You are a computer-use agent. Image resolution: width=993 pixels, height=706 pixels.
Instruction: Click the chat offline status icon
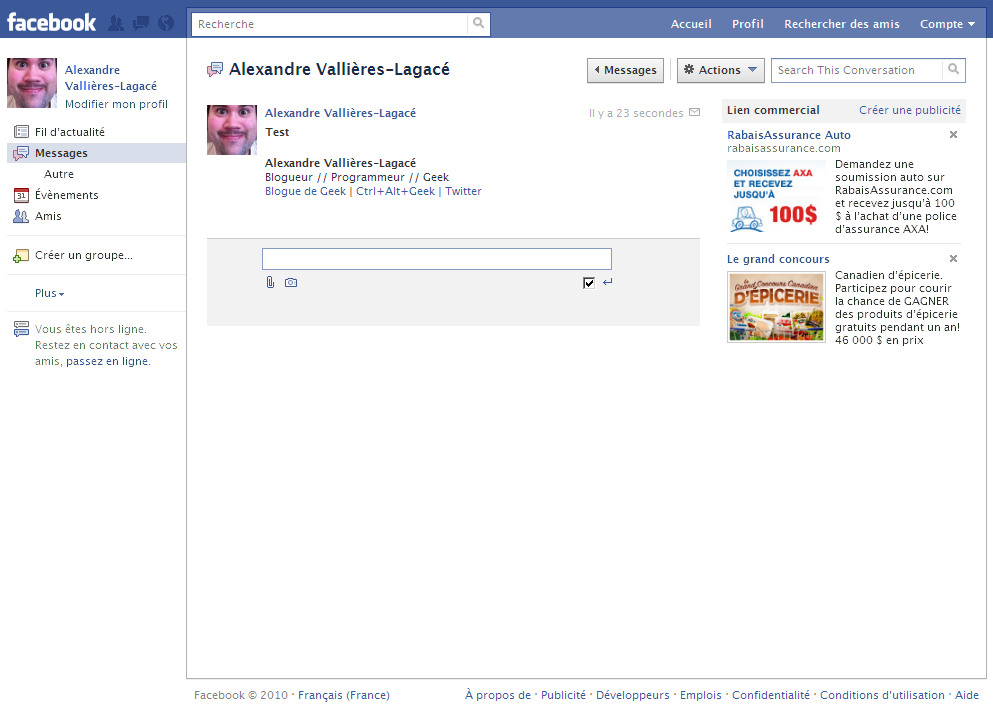coord(21,329)
